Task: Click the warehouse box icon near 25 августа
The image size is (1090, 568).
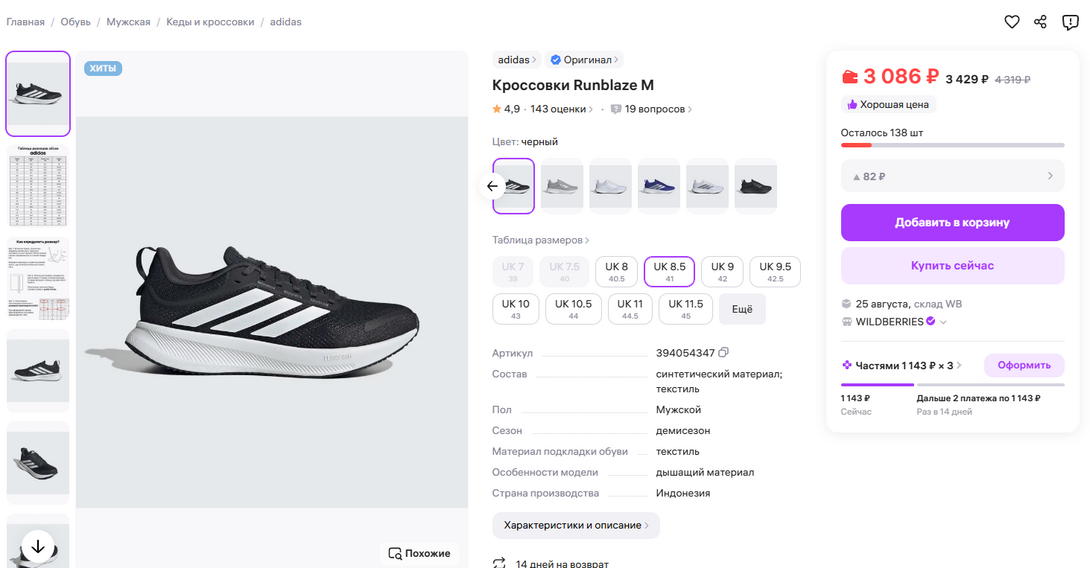Action: click(x=846, y=304)
